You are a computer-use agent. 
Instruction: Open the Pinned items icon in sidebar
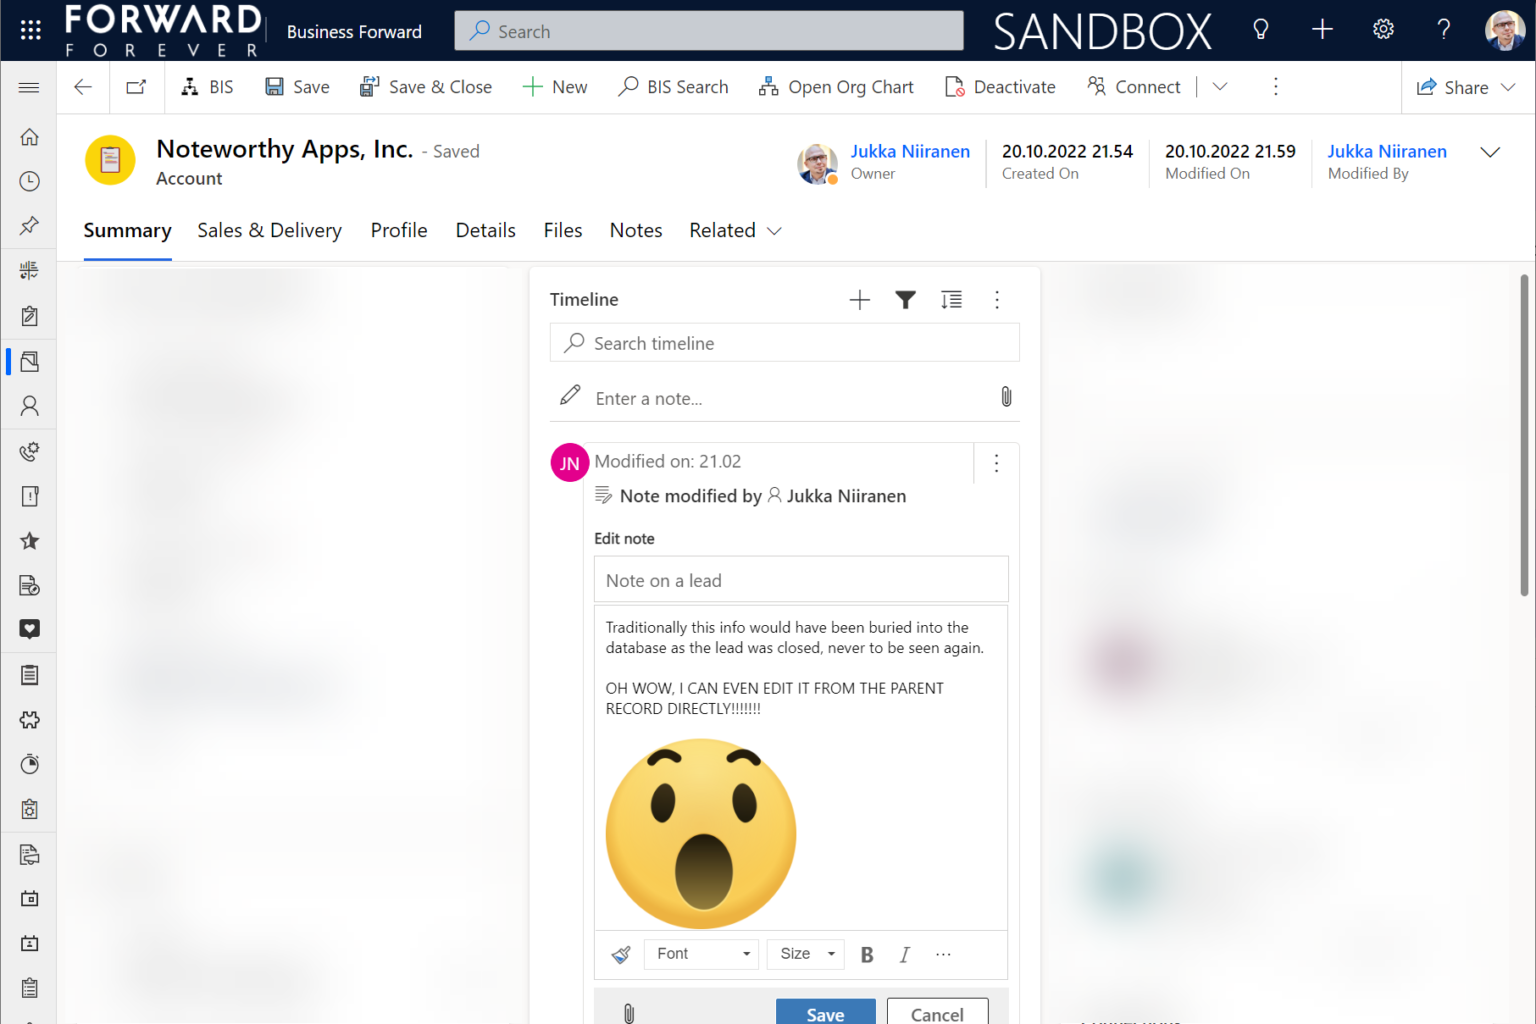click(x=28, y=225)
